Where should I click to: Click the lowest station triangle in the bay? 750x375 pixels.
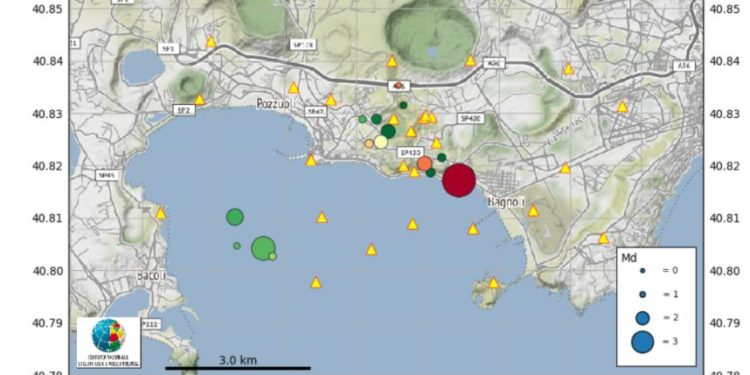coord(316,283)
